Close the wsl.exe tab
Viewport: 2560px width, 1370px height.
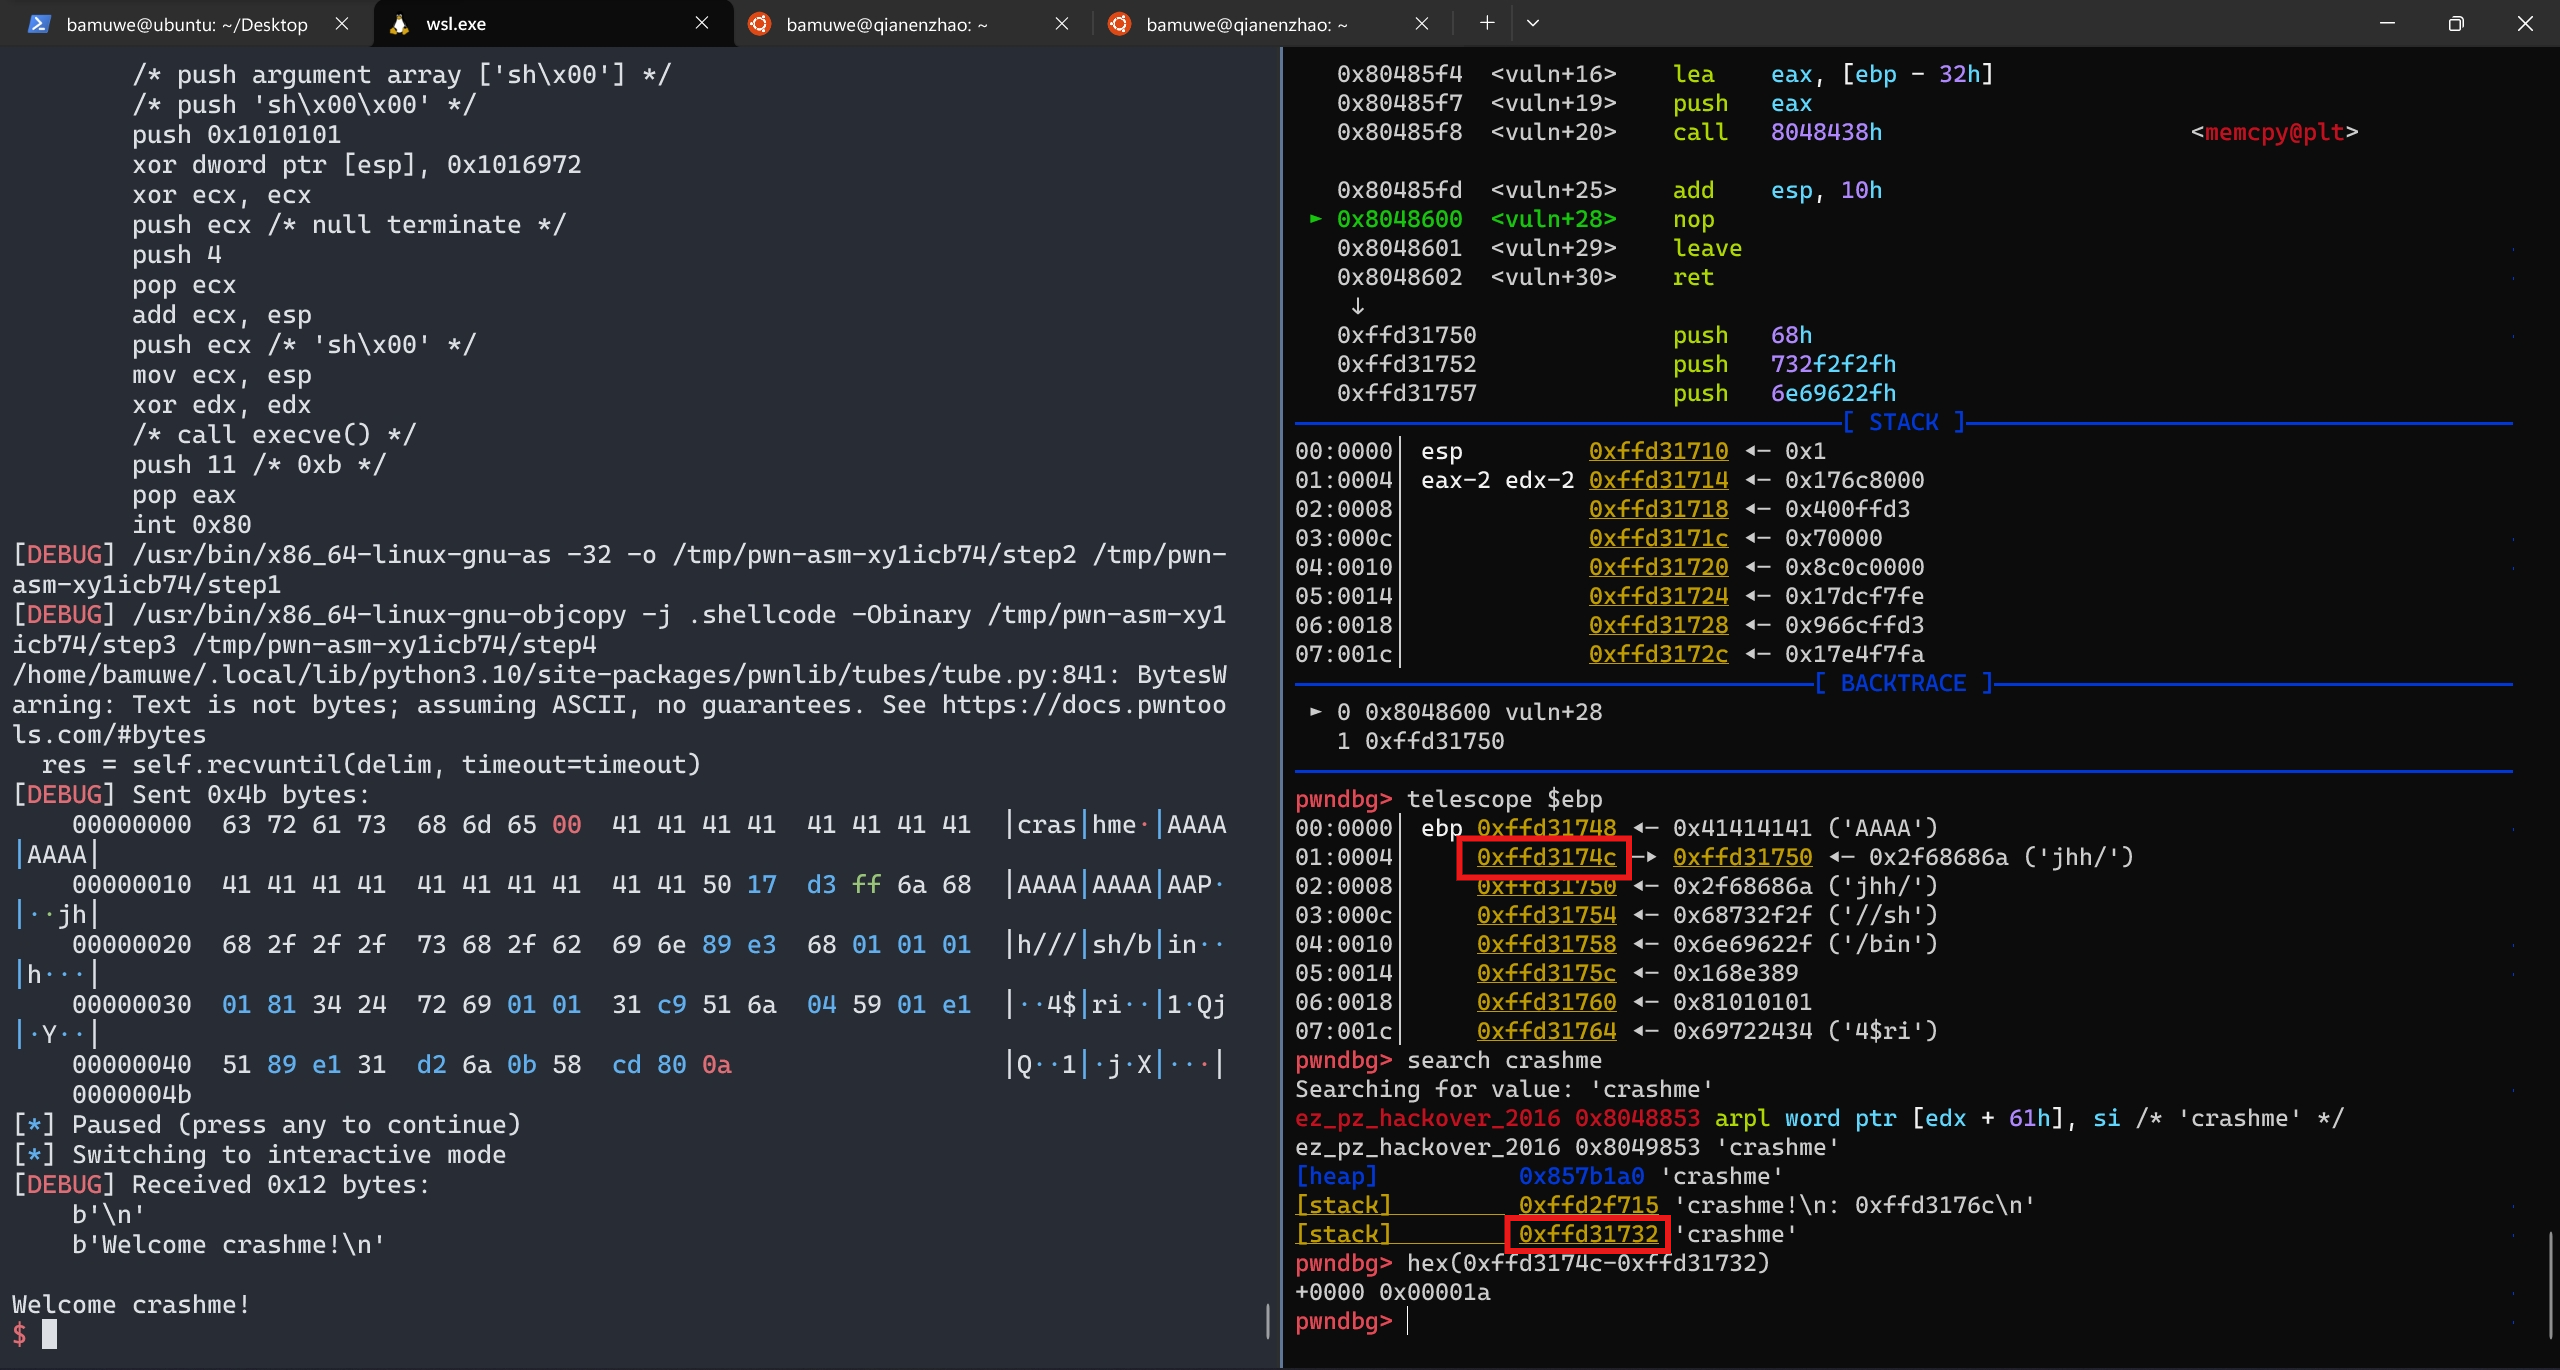702,24
